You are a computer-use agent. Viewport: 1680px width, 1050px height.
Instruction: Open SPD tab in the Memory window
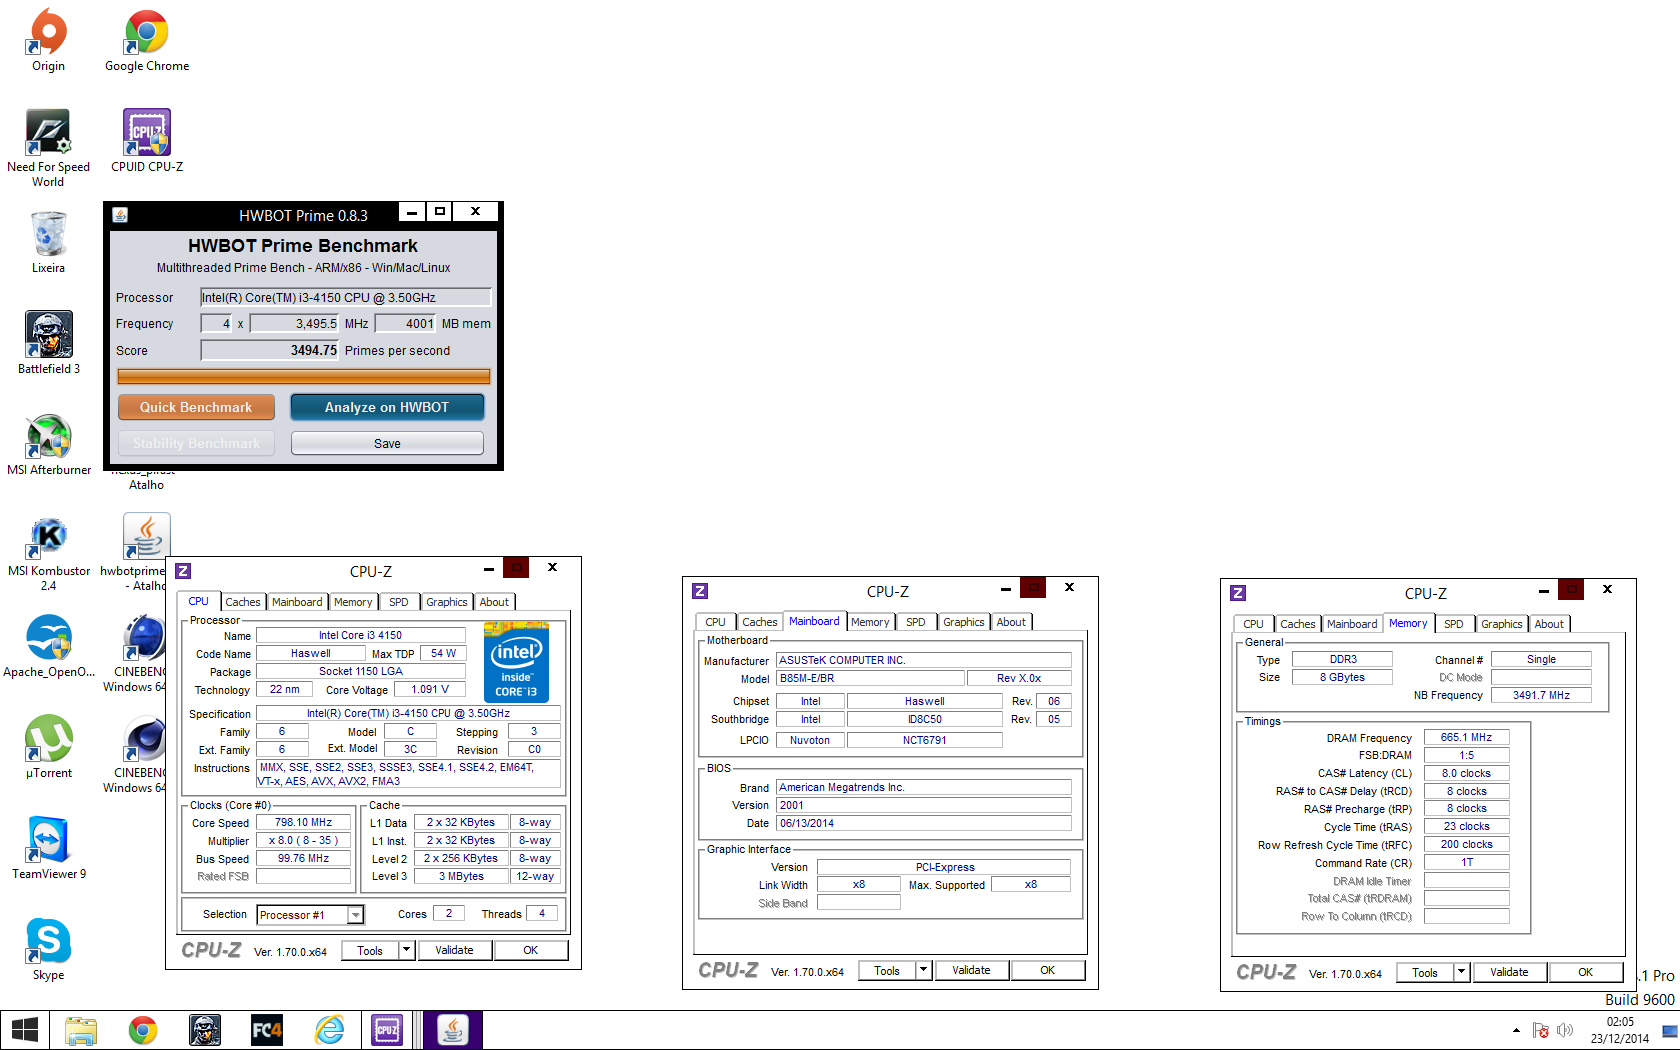(x=1454, y=624)
